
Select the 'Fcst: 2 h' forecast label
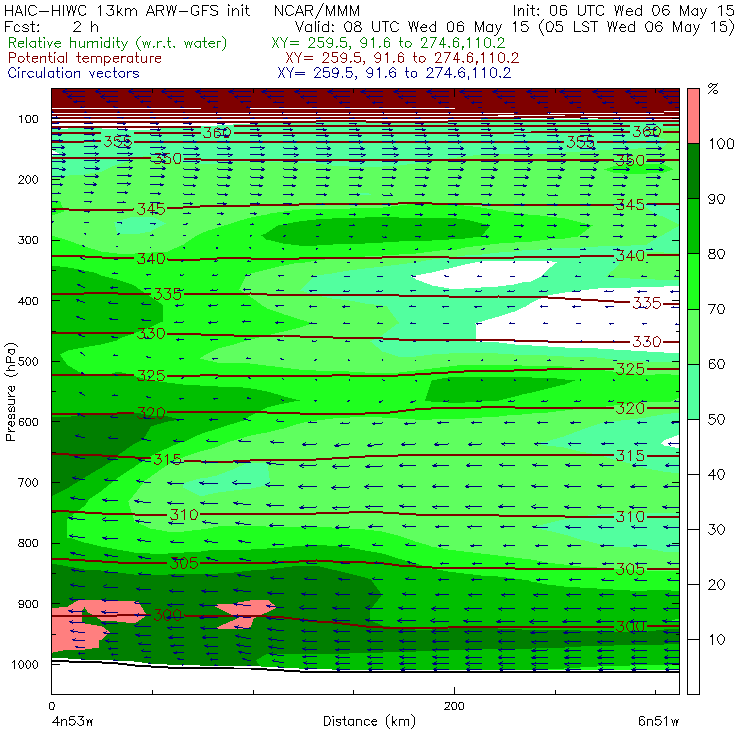(51, 27)
